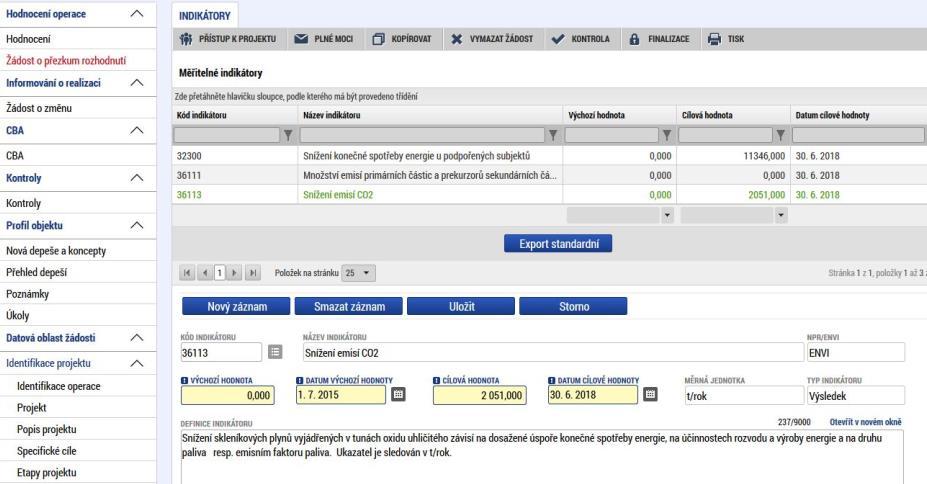Screen dimensions: 927x484
Task: Open calendar for Datum cílové hodnoty
Action: (x=650, y=394)
